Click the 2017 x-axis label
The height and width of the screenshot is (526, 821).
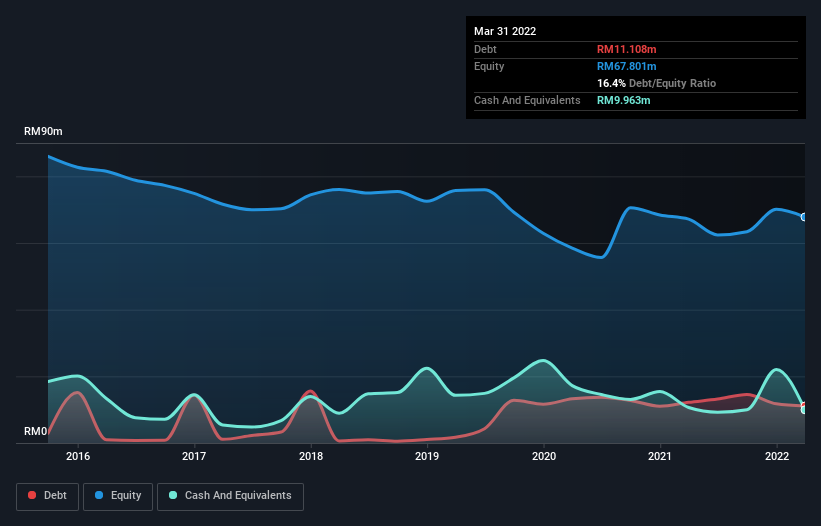tap(194, 456)
